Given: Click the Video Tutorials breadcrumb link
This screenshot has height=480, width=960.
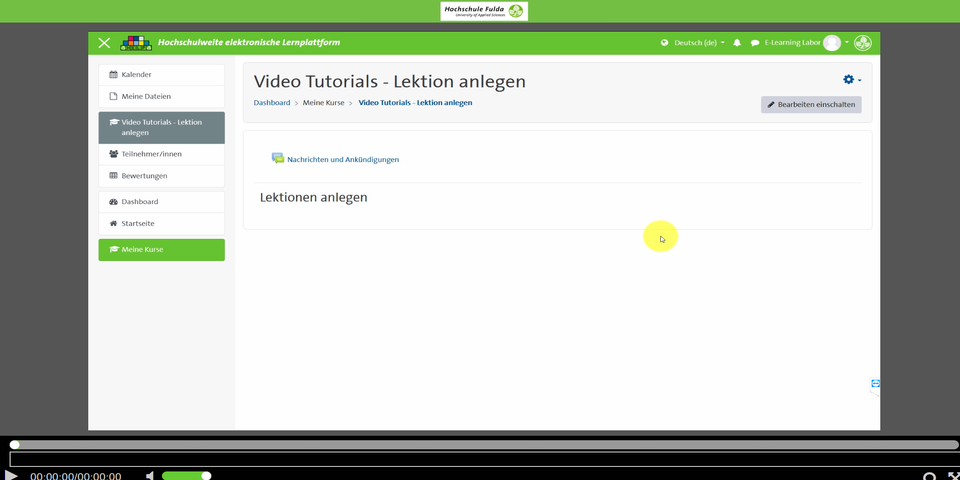Looking at the screenshot, I should (415, 103).
